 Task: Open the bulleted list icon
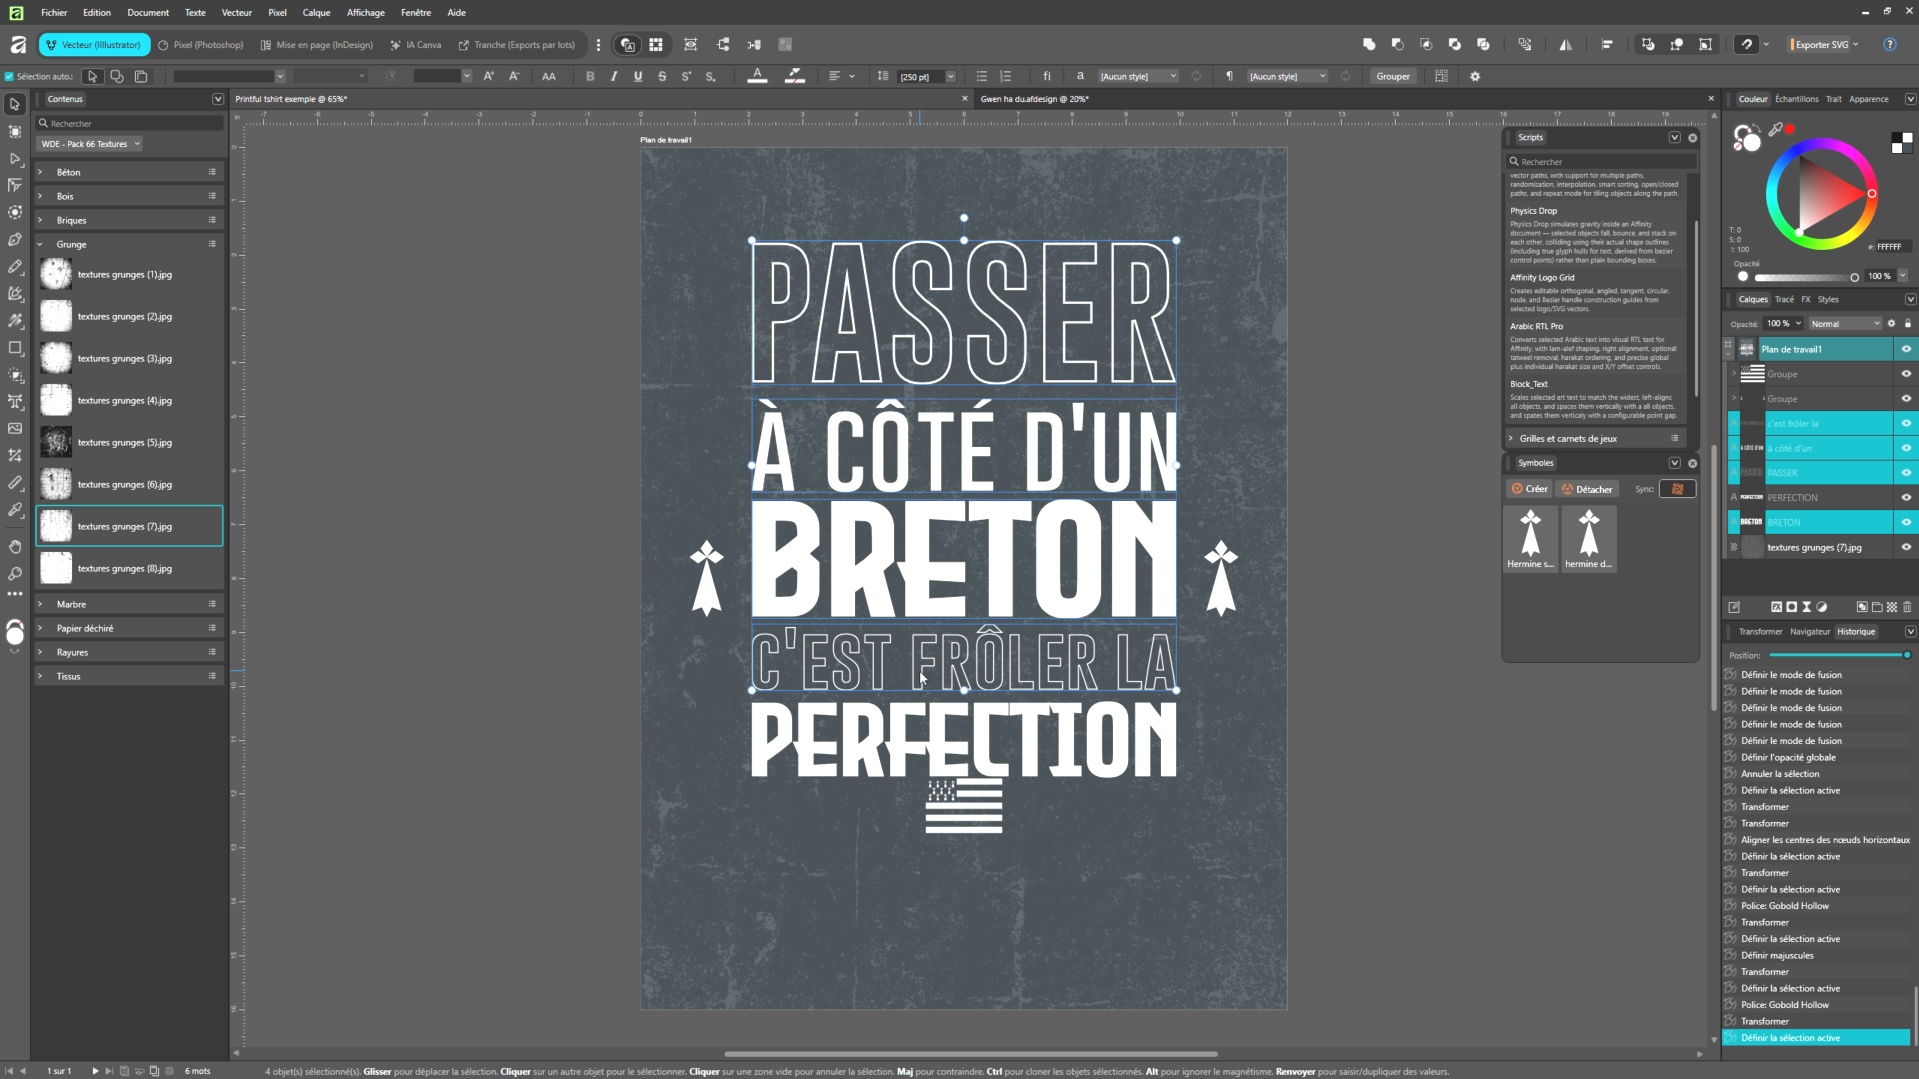(x=982, y=76)
